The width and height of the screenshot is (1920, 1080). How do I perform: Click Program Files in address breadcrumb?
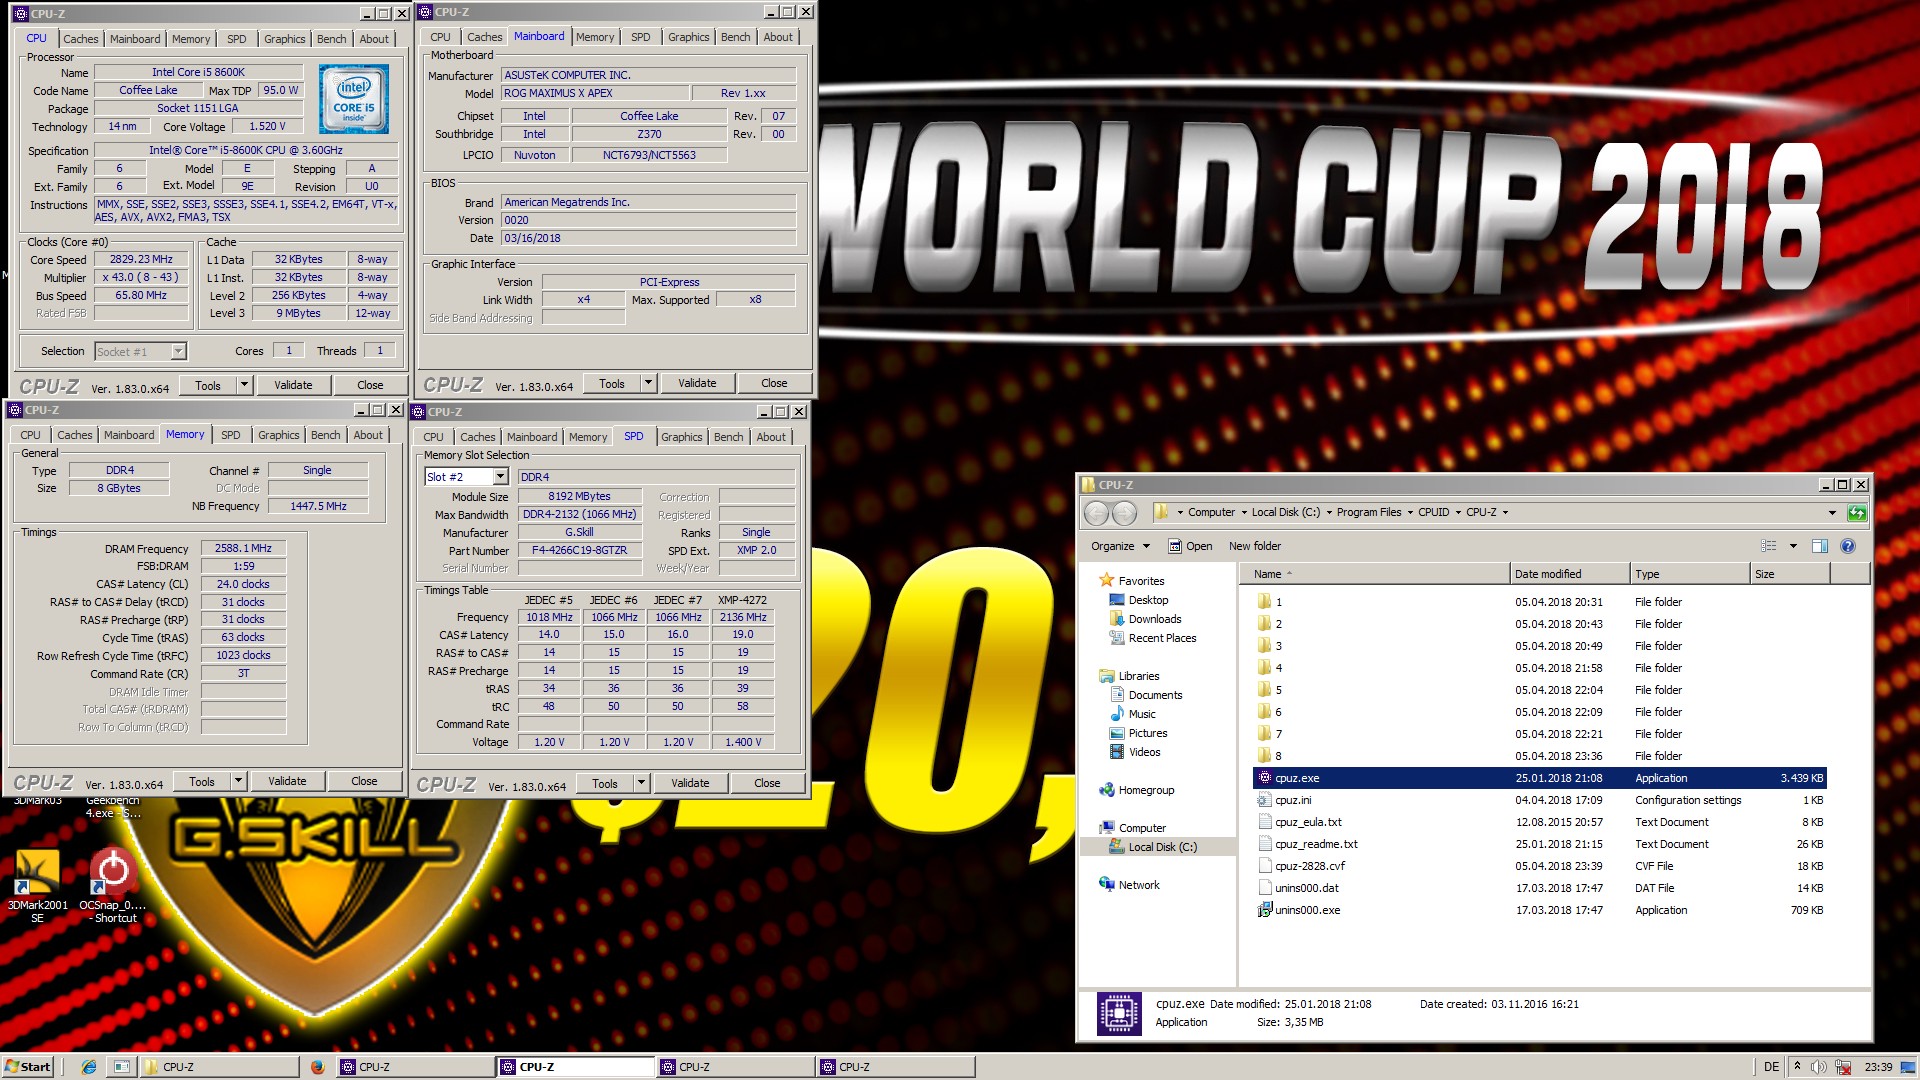[1368, 512]
